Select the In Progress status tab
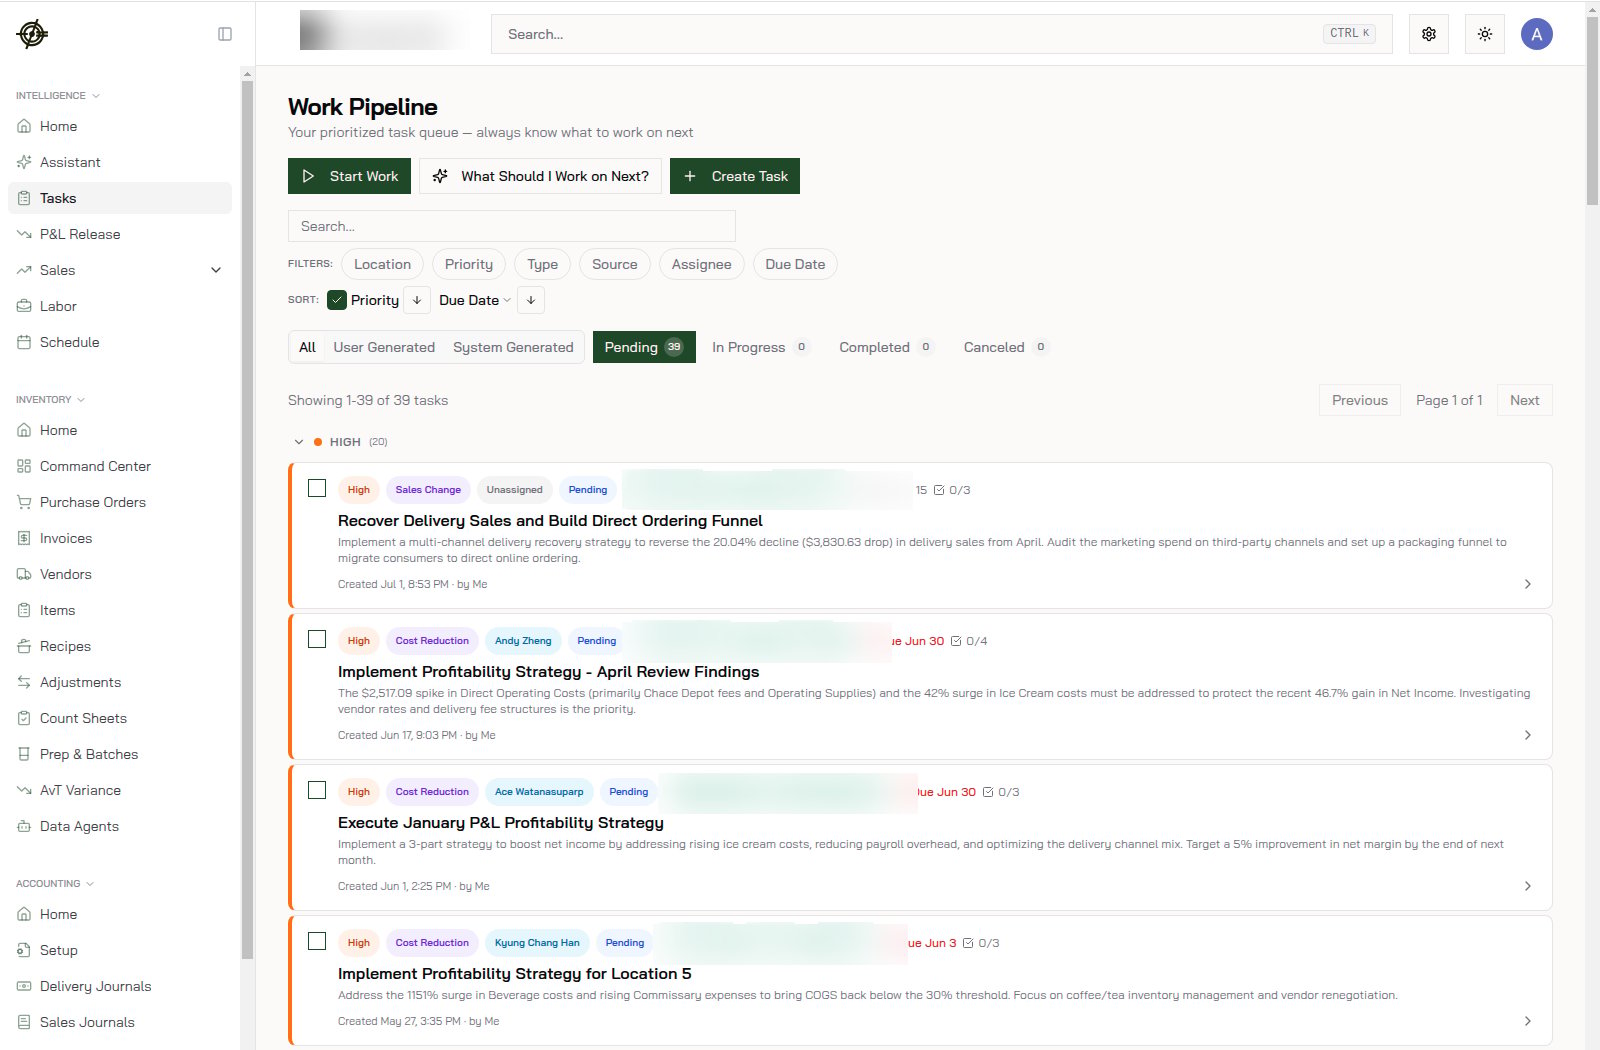The image size is (1600, 1050). 760,347
